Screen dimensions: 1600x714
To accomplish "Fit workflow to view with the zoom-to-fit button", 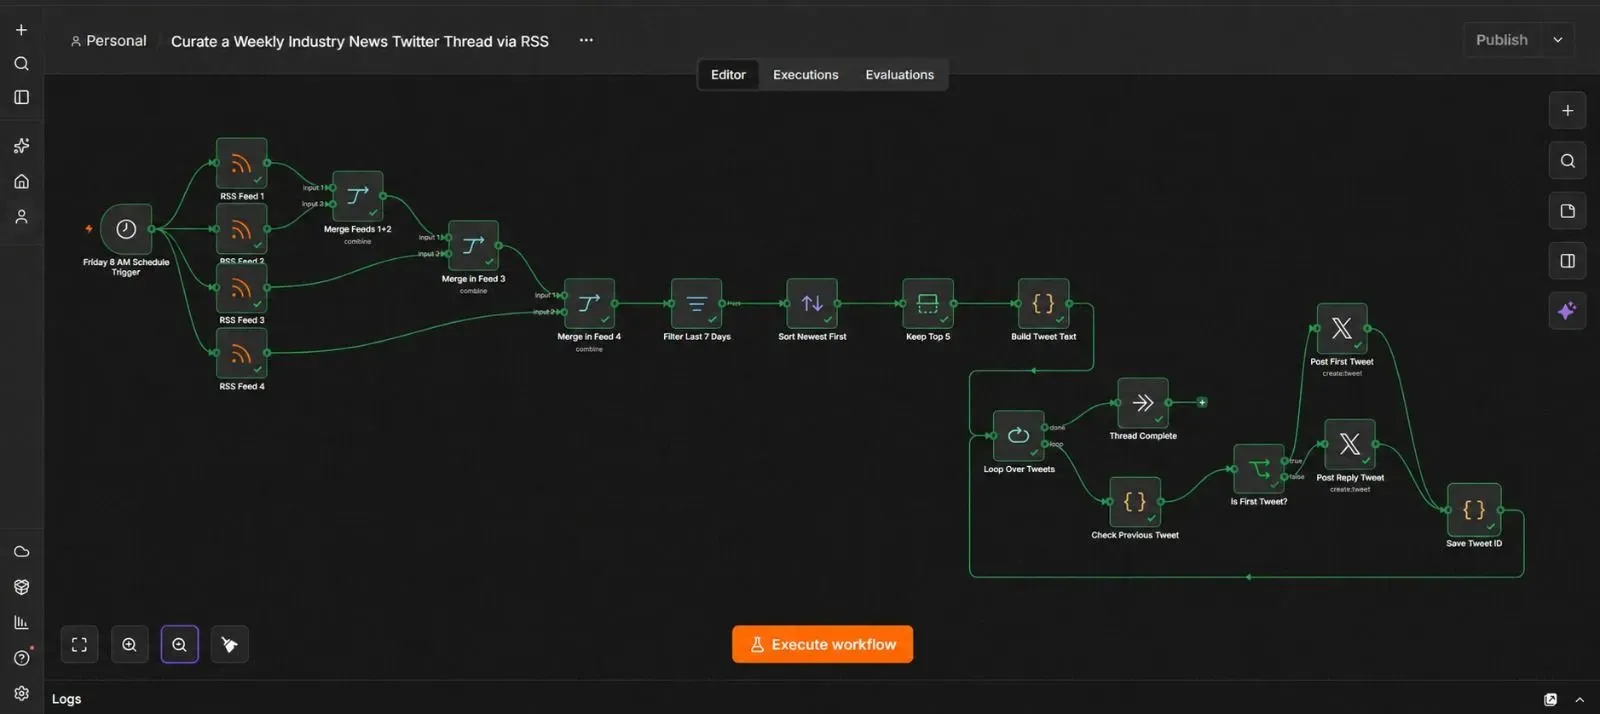I will [79, 645].
